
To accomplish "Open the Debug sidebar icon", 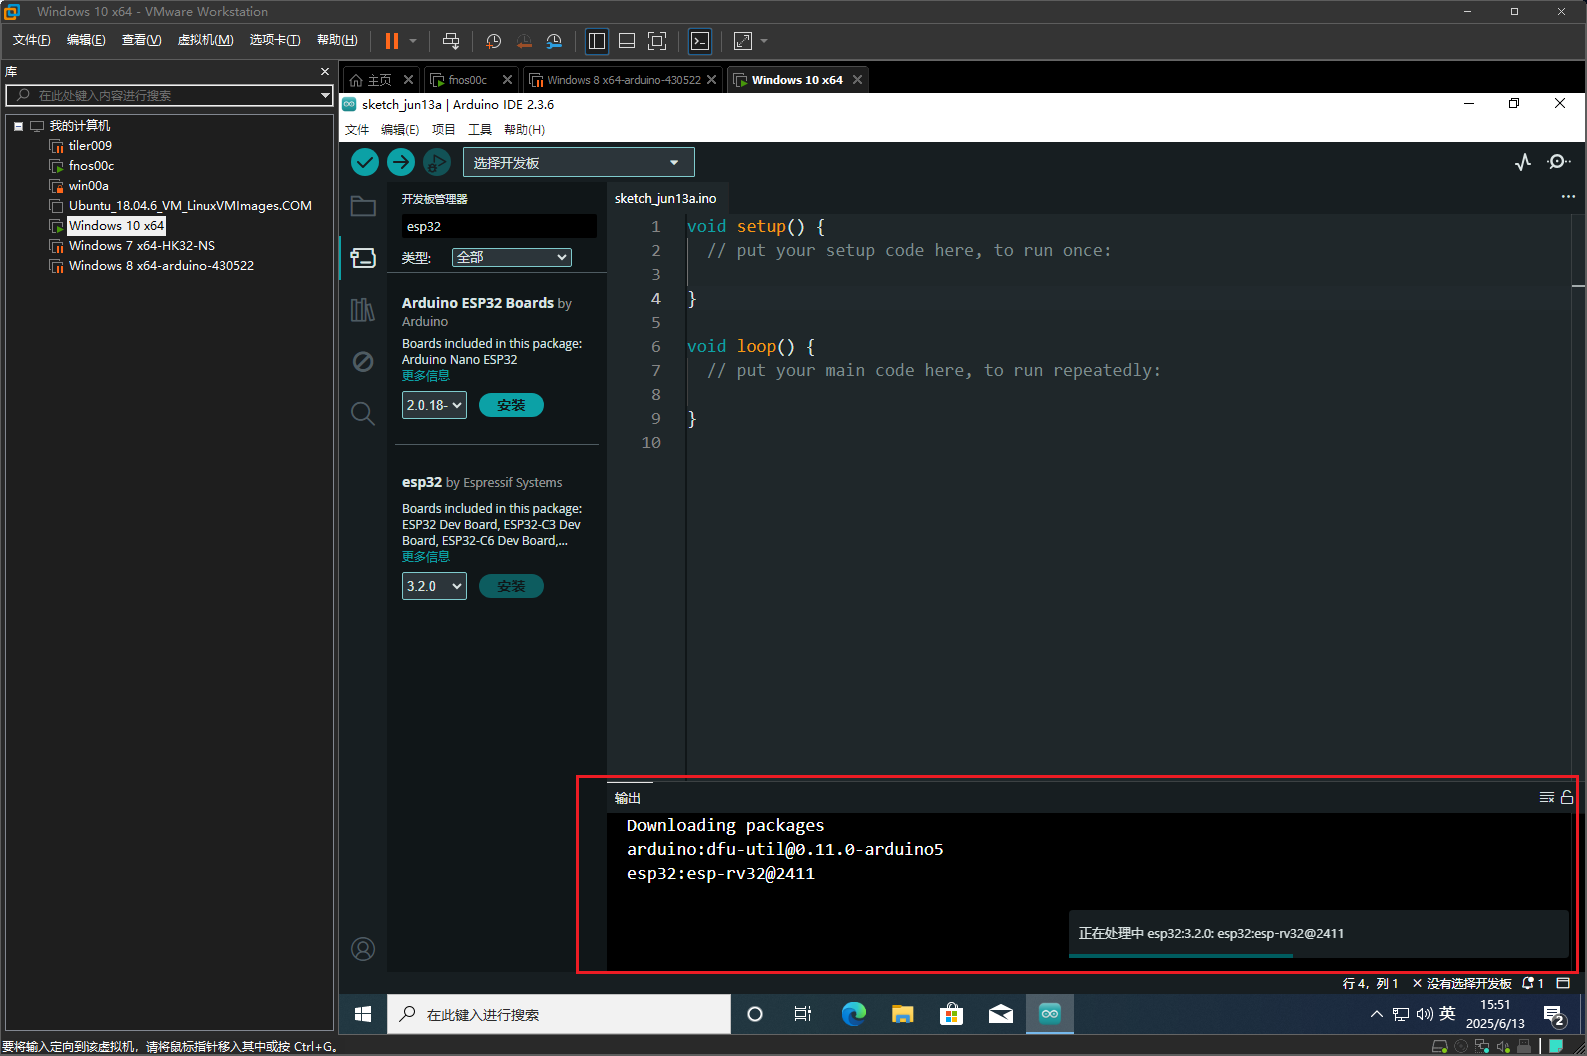I will tap(363, 361).
